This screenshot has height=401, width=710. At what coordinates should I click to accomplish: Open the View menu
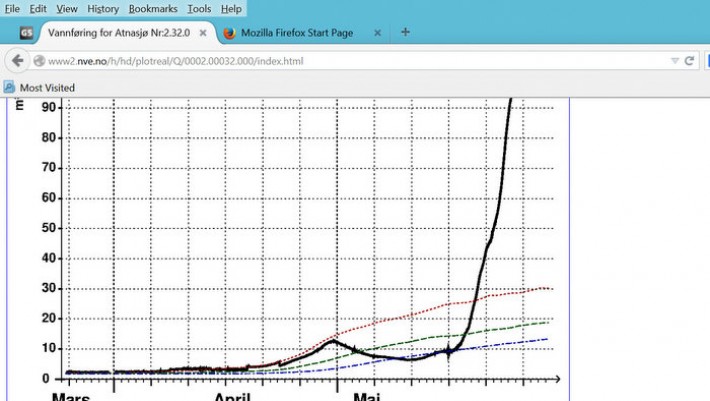click(67, 8)
